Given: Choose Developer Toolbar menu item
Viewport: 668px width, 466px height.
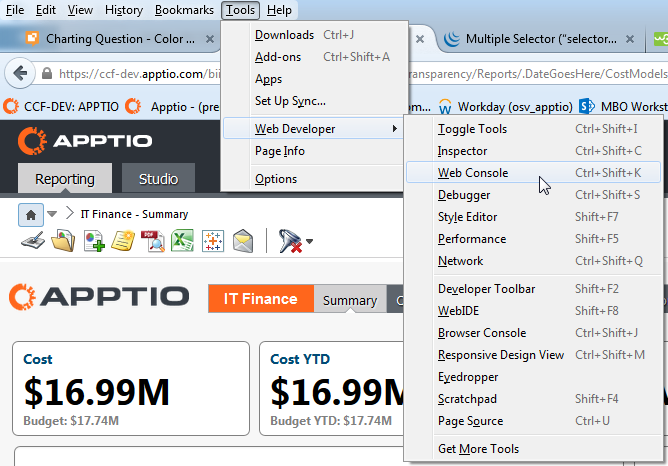Looking at the screenshot, I should (x=533, y=289).
